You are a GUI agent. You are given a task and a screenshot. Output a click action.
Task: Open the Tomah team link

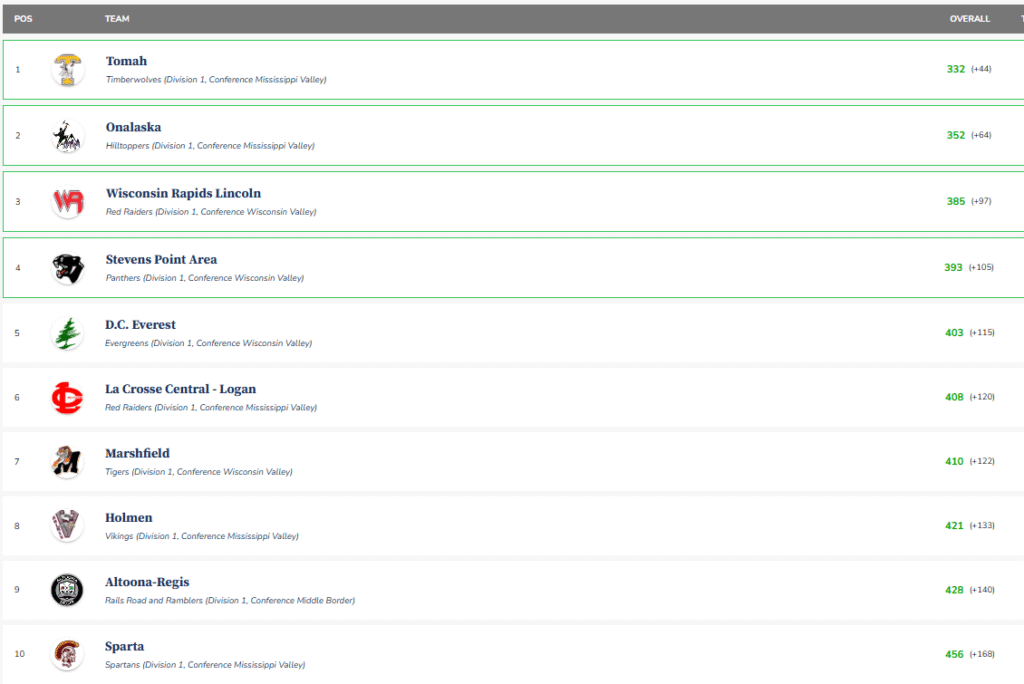tap(126, 61)
